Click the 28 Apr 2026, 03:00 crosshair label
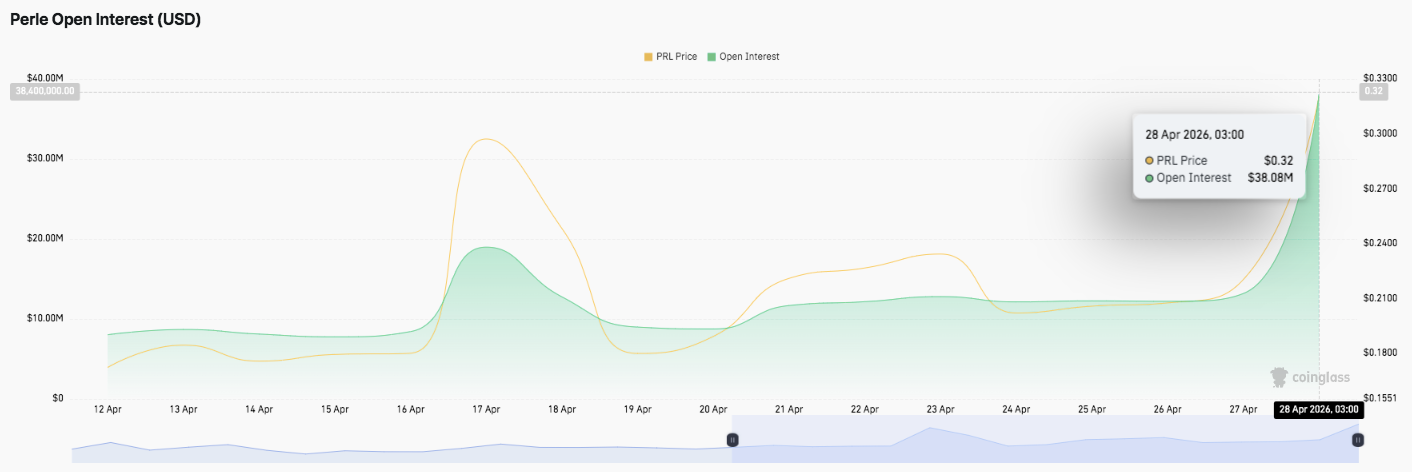Viewport: 1412px width, 472px height. [1318, 409]
